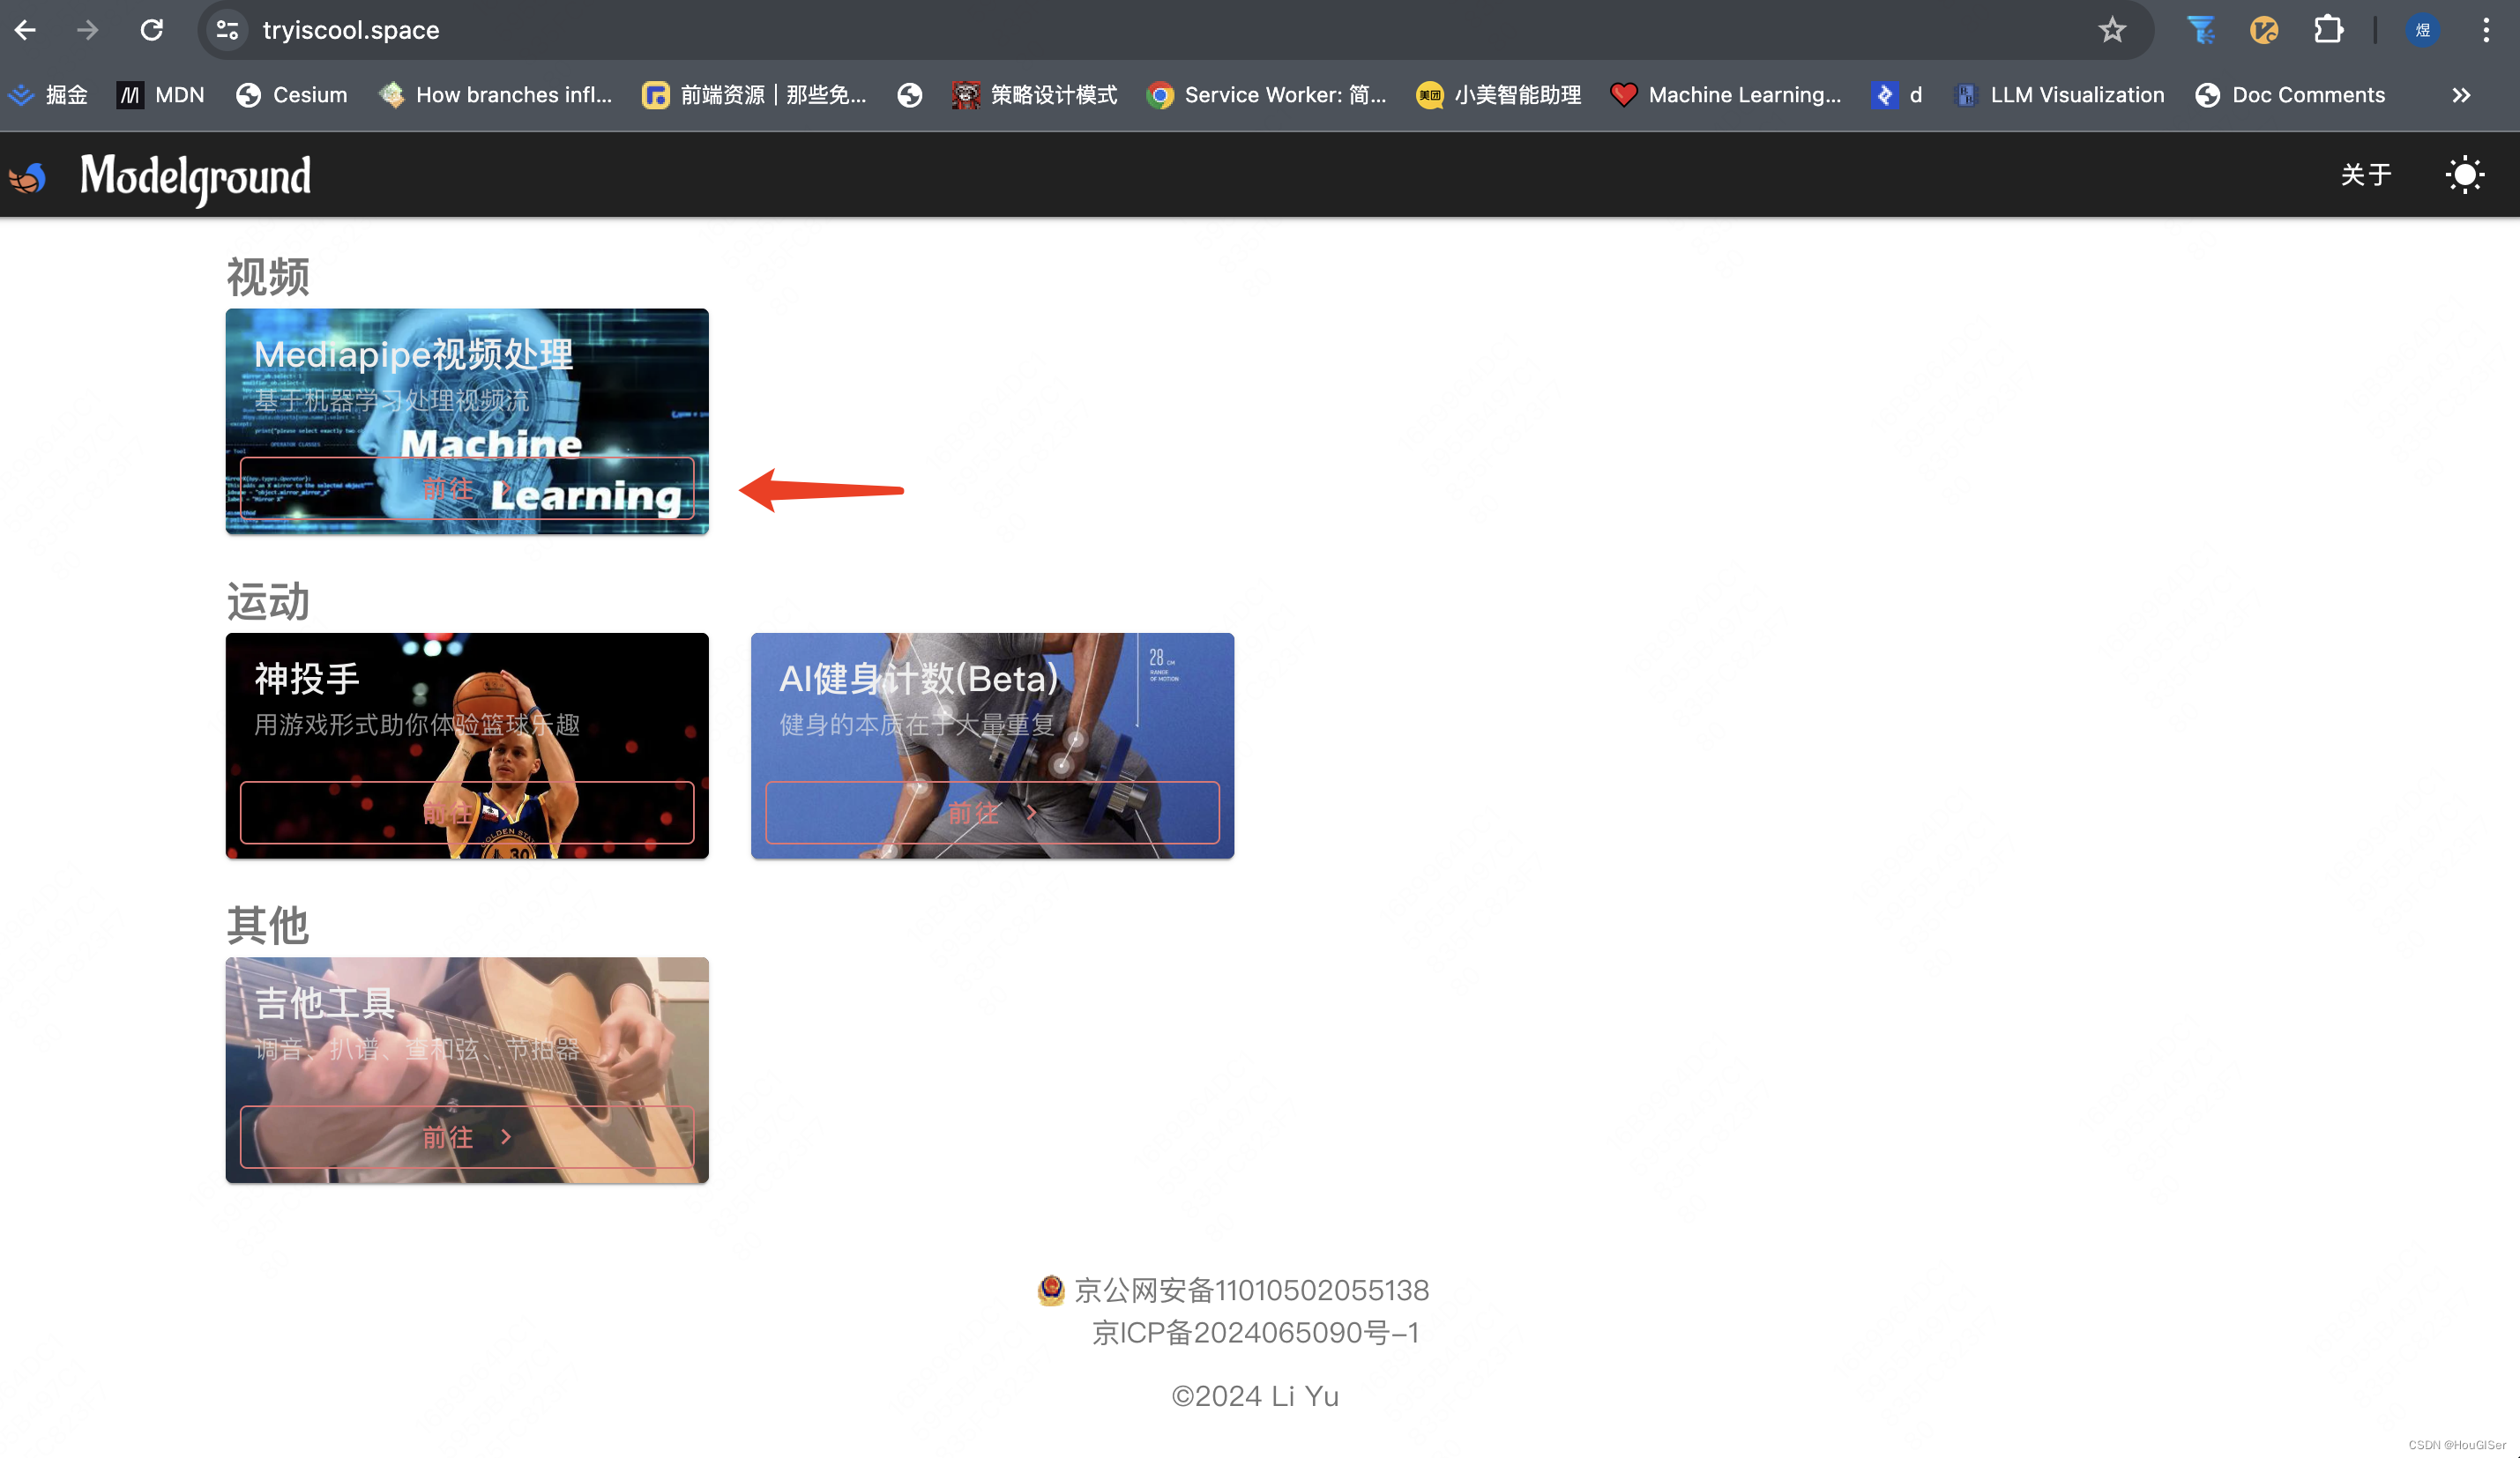Open 京ICP备2024065090号-1 link

point(1256,1332)
